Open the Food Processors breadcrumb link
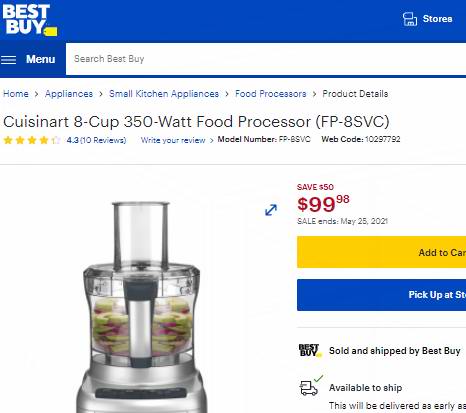This screenshot has width=466, height=413. click(x=271, y=94)
